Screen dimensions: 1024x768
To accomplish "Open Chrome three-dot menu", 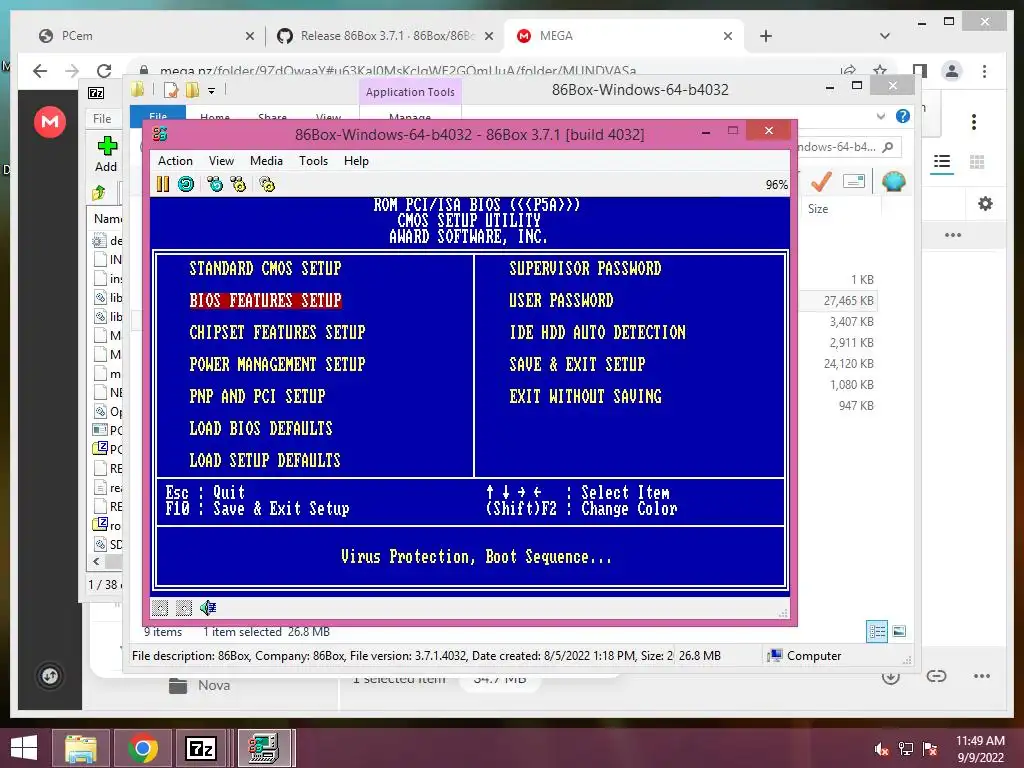I will coord(984,71).
